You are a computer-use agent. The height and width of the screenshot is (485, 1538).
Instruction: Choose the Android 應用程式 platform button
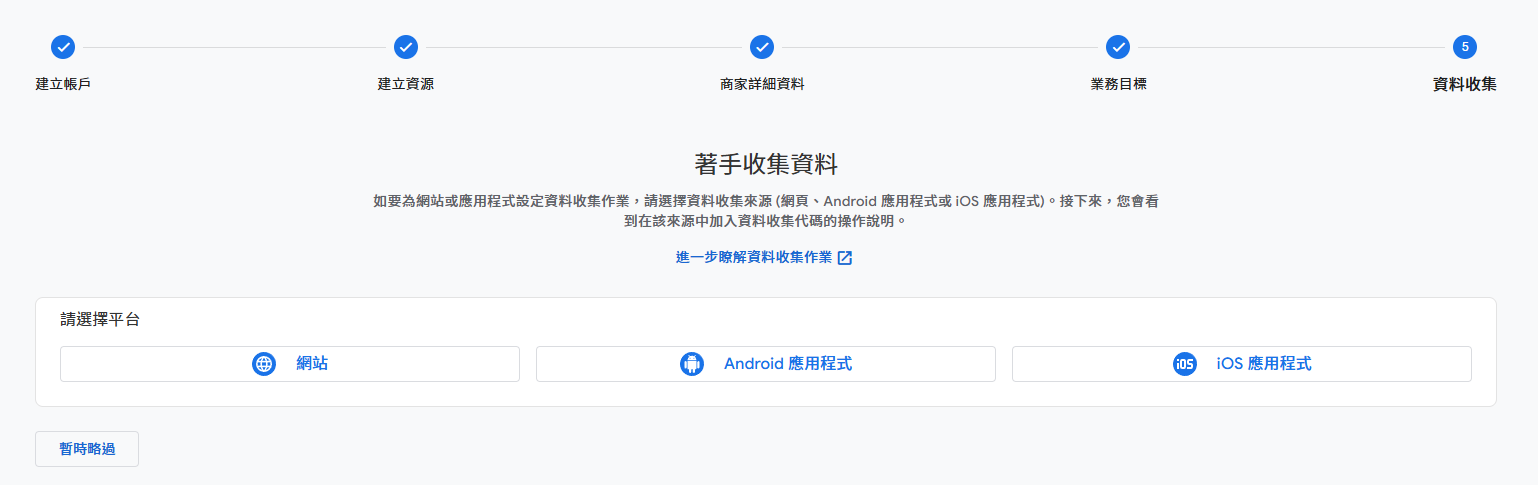coord(766,364)
